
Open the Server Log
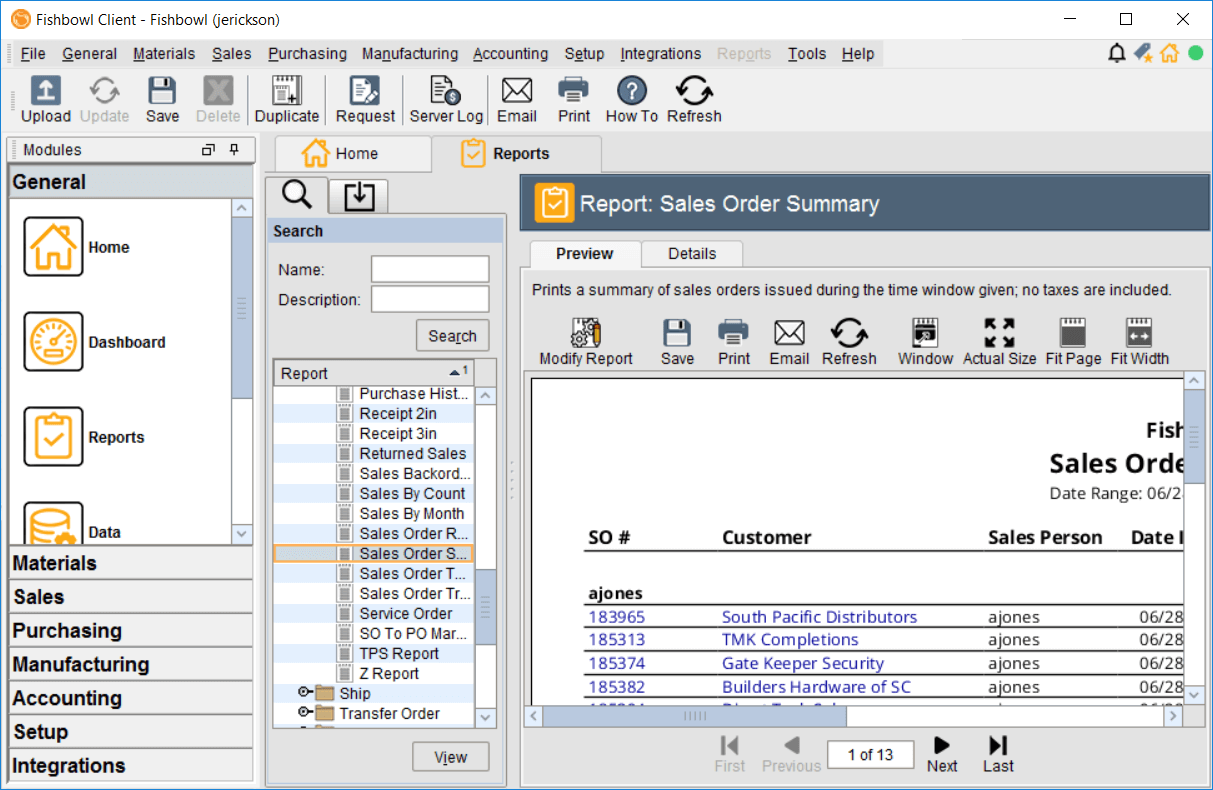point(446,99)
